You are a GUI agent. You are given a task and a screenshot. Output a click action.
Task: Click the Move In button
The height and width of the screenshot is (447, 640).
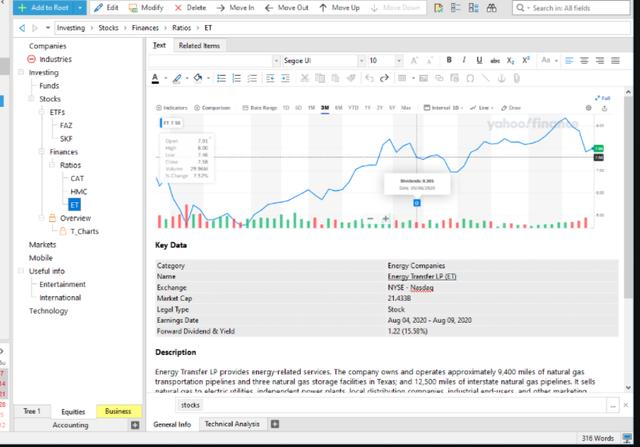pos(235,8)
